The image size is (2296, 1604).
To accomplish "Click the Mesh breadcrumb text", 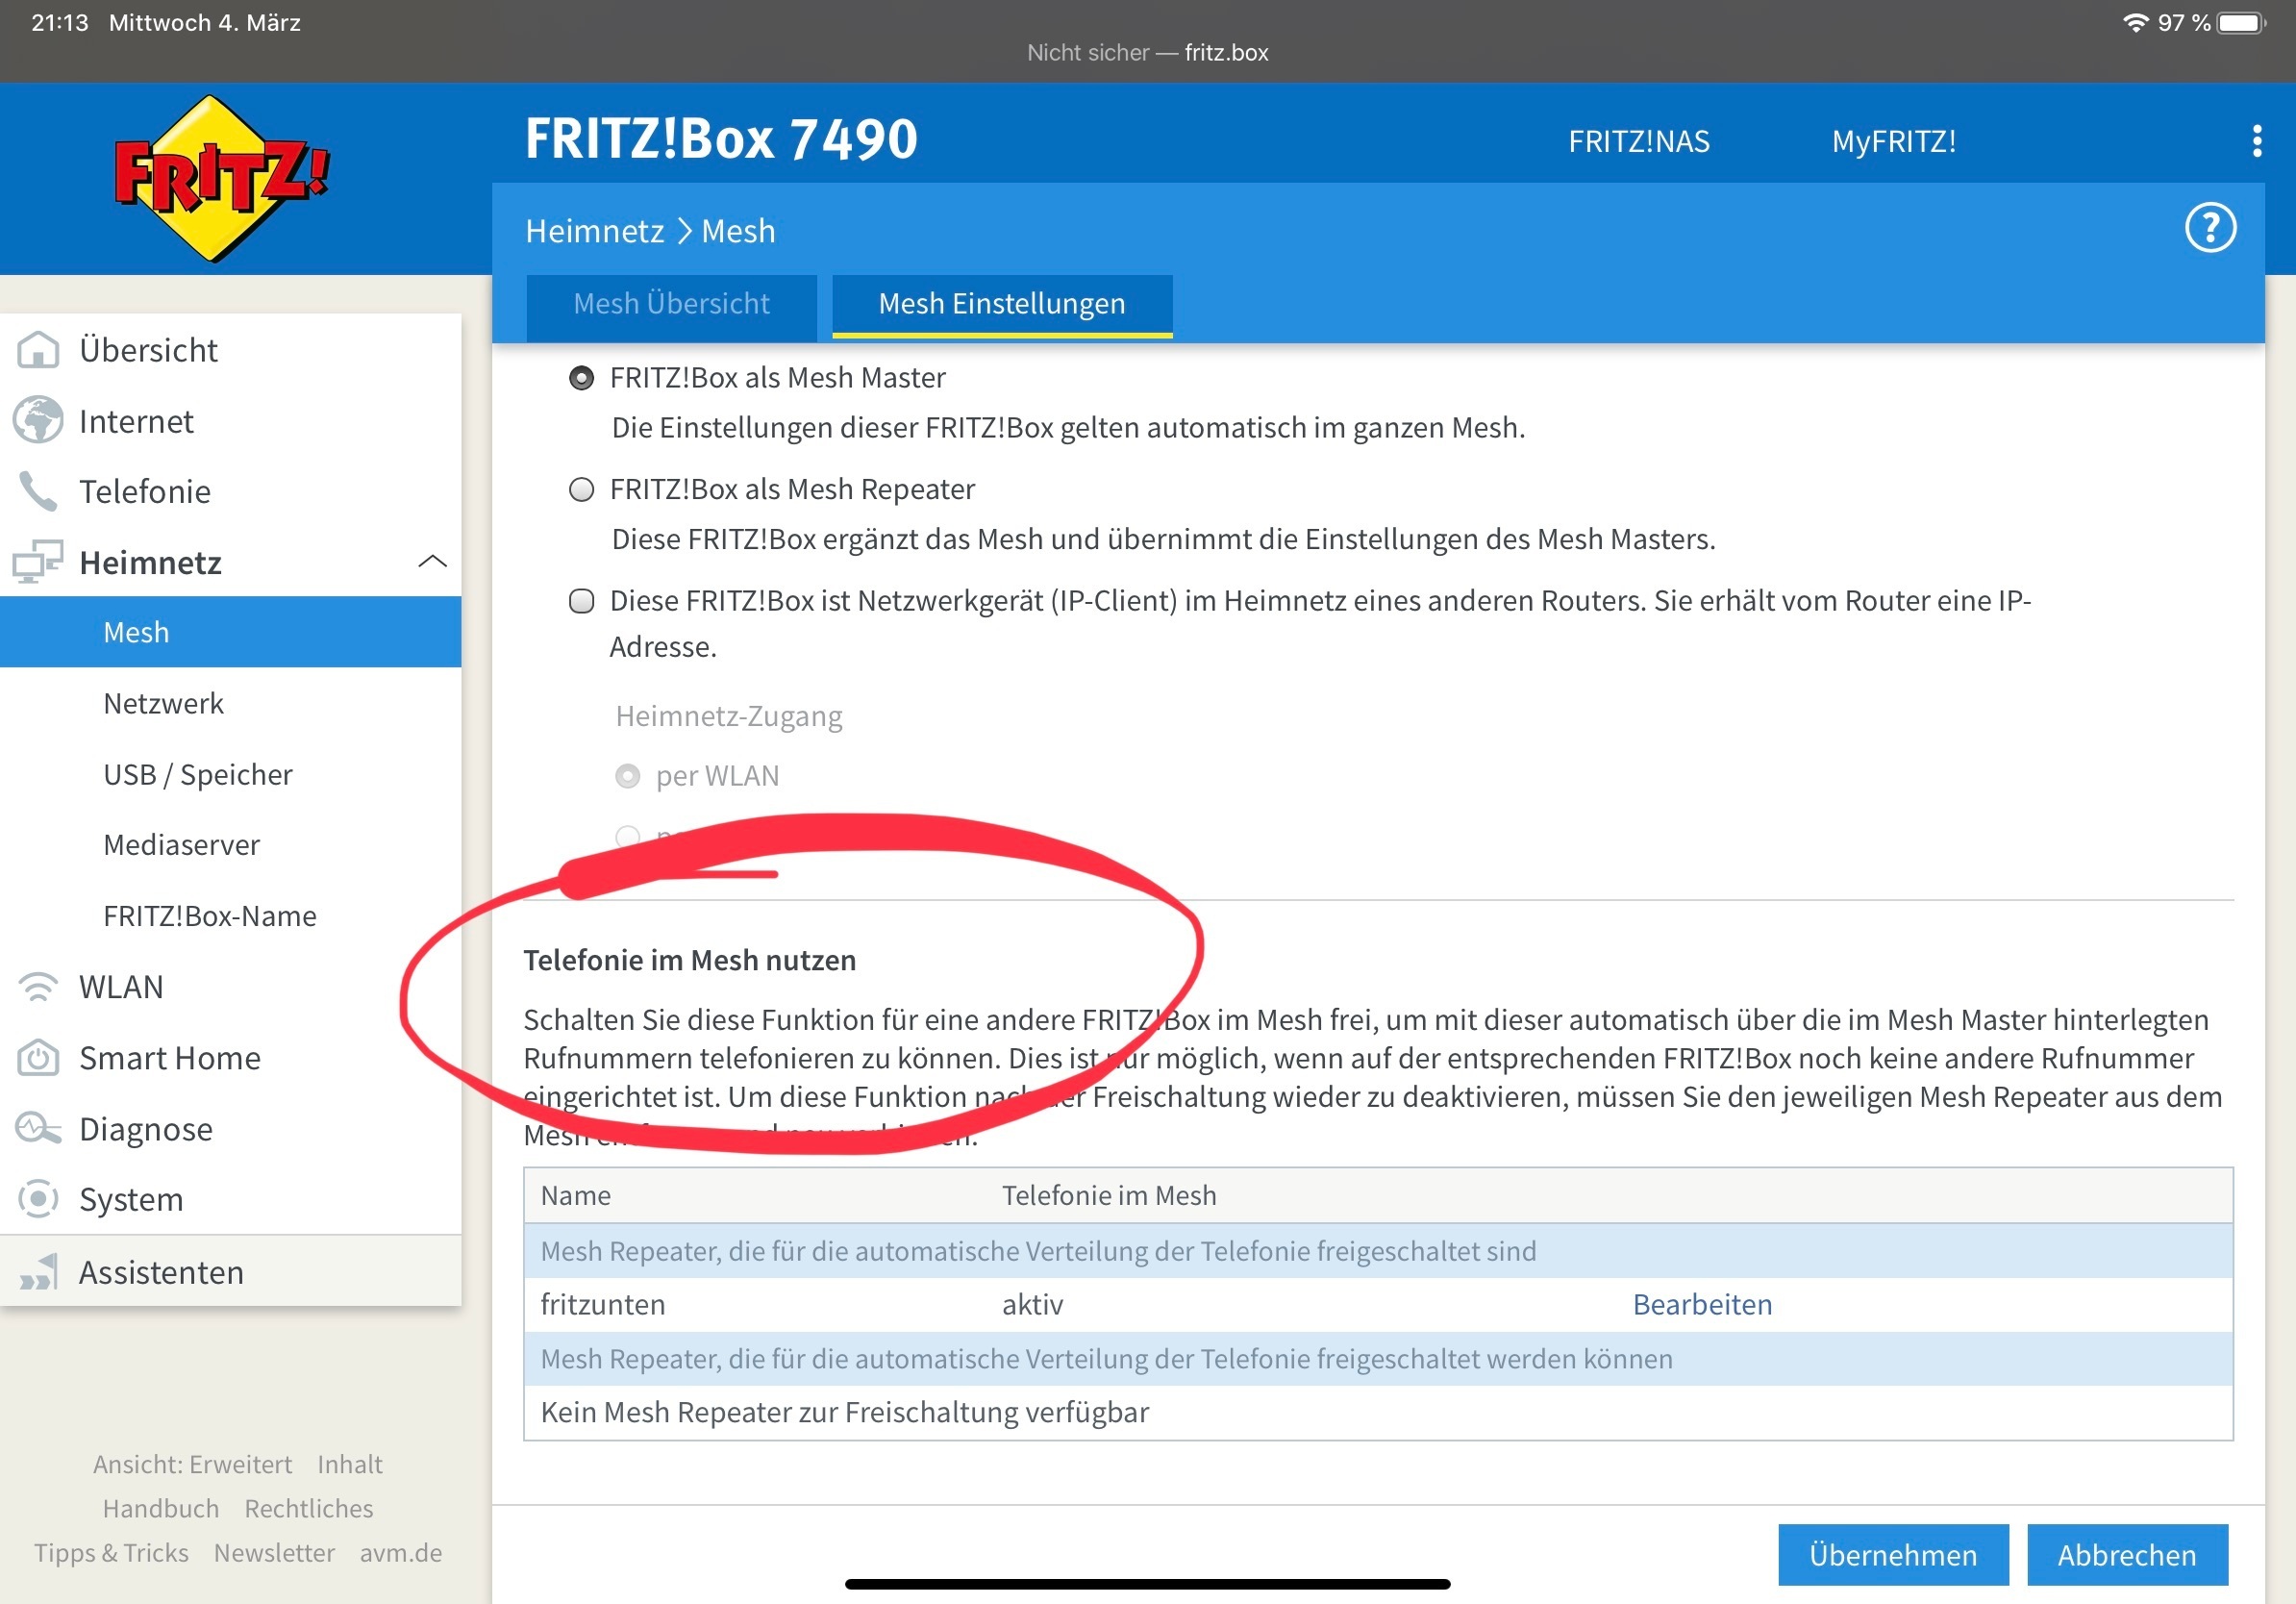I will coord(738,231).
